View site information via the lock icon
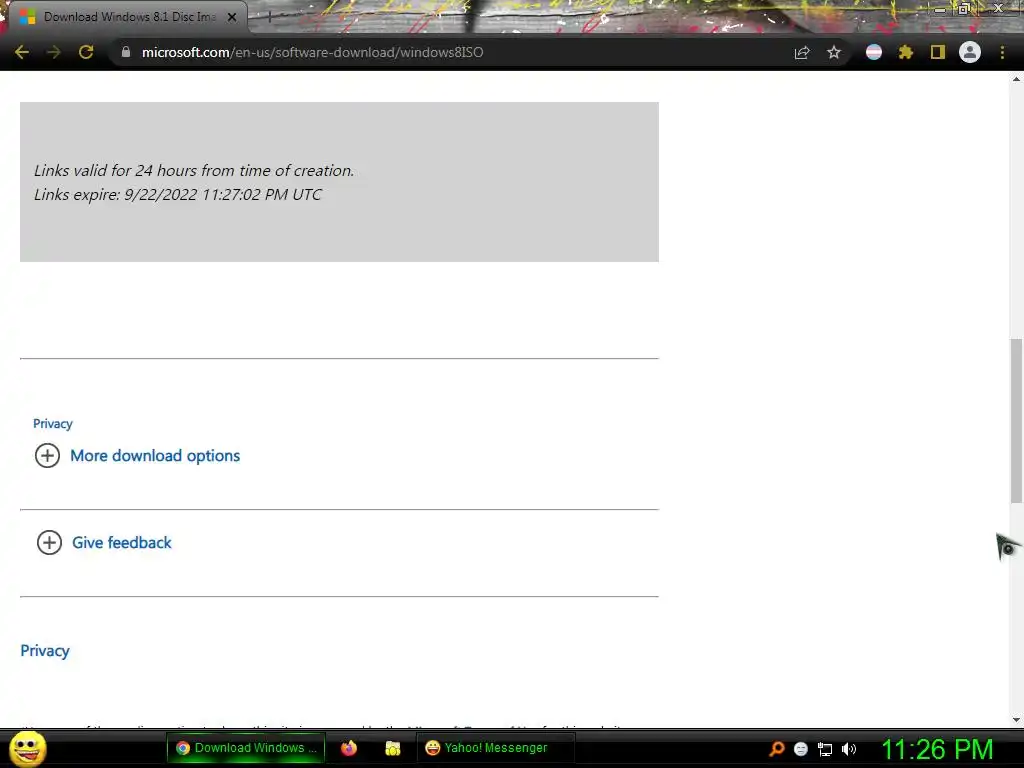The height and width of the screenshot is (768, 1024). point(126,52)
